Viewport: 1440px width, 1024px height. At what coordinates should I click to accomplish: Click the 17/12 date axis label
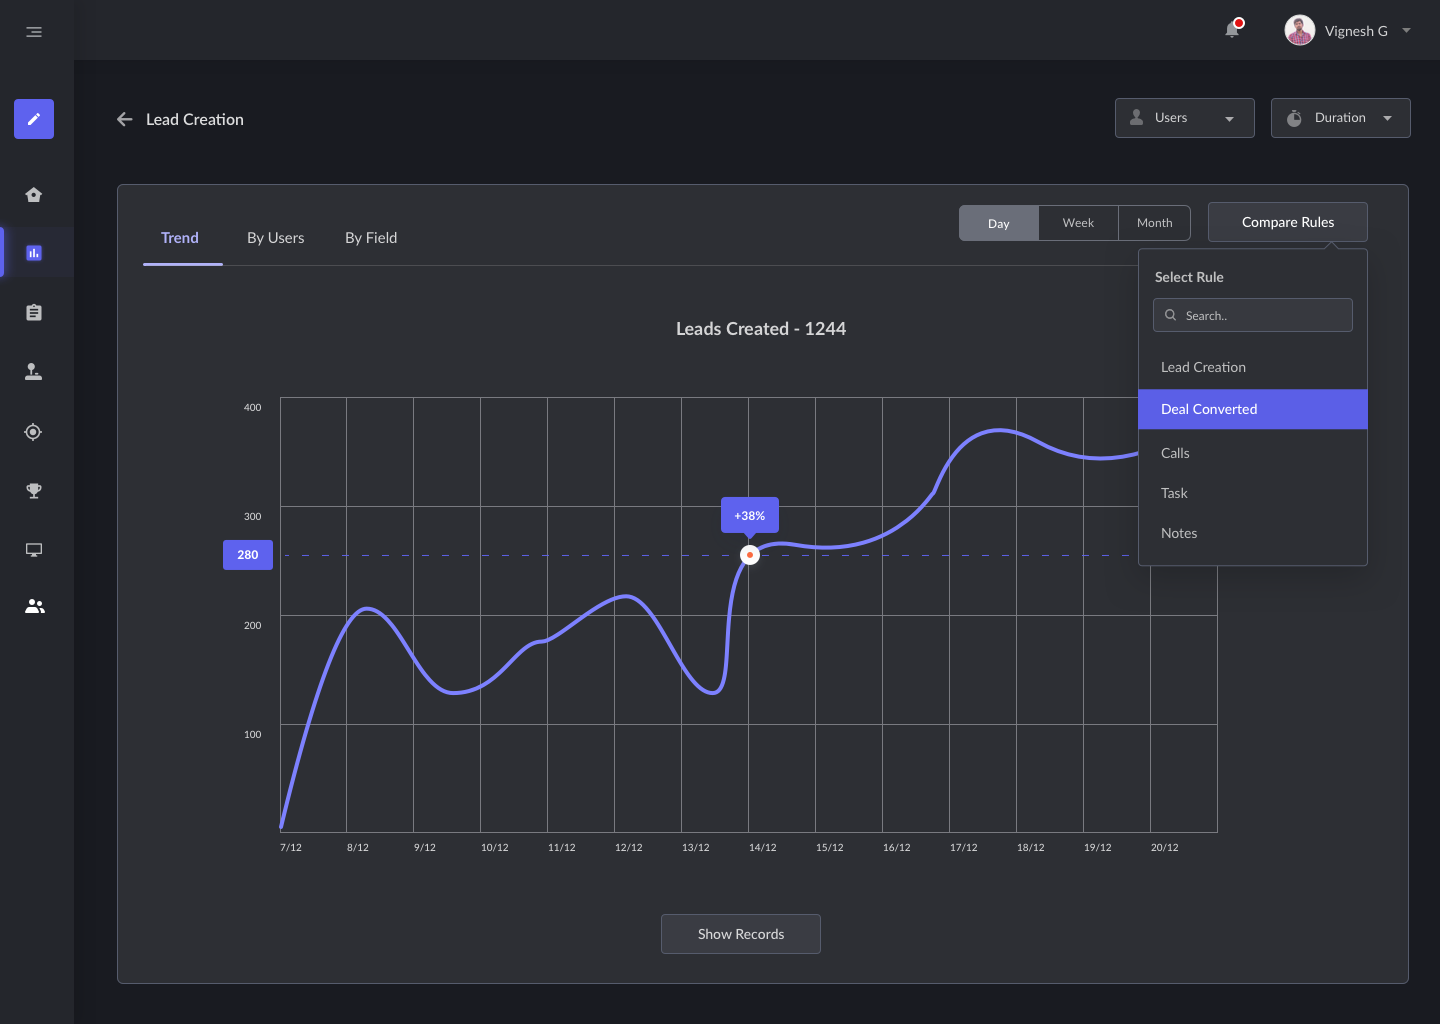click(964, 847)
